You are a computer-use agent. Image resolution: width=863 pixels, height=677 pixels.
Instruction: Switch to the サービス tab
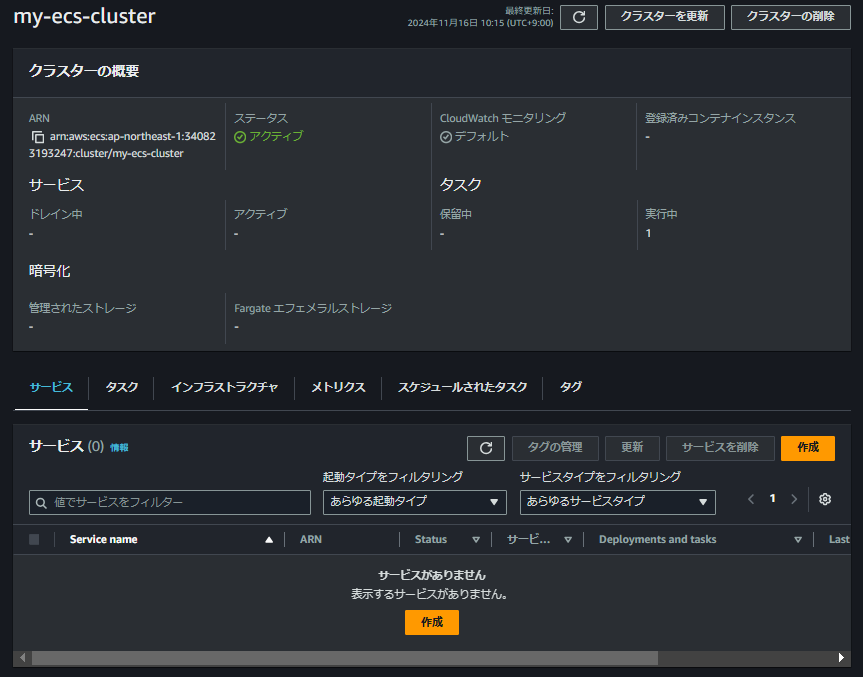tap(51, 387)
